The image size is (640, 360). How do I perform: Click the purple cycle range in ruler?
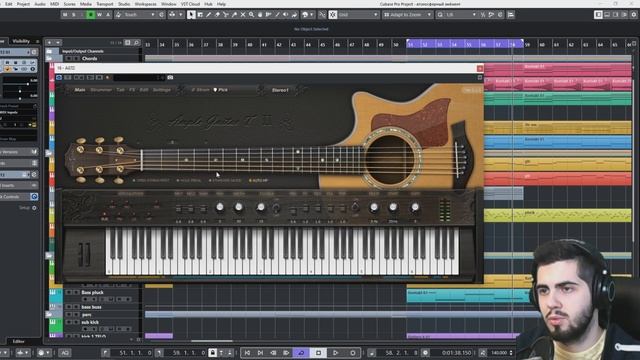465,44
